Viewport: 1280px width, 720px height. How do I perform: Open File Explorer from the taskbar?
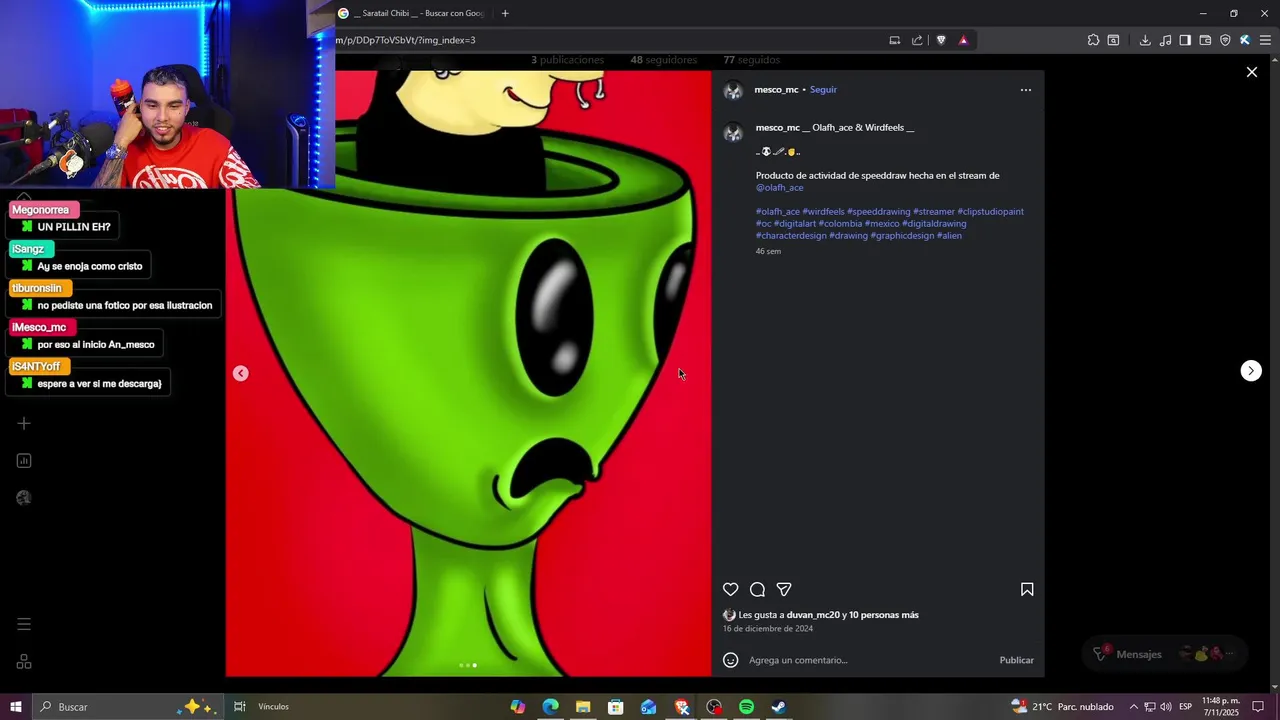[583, 707]
